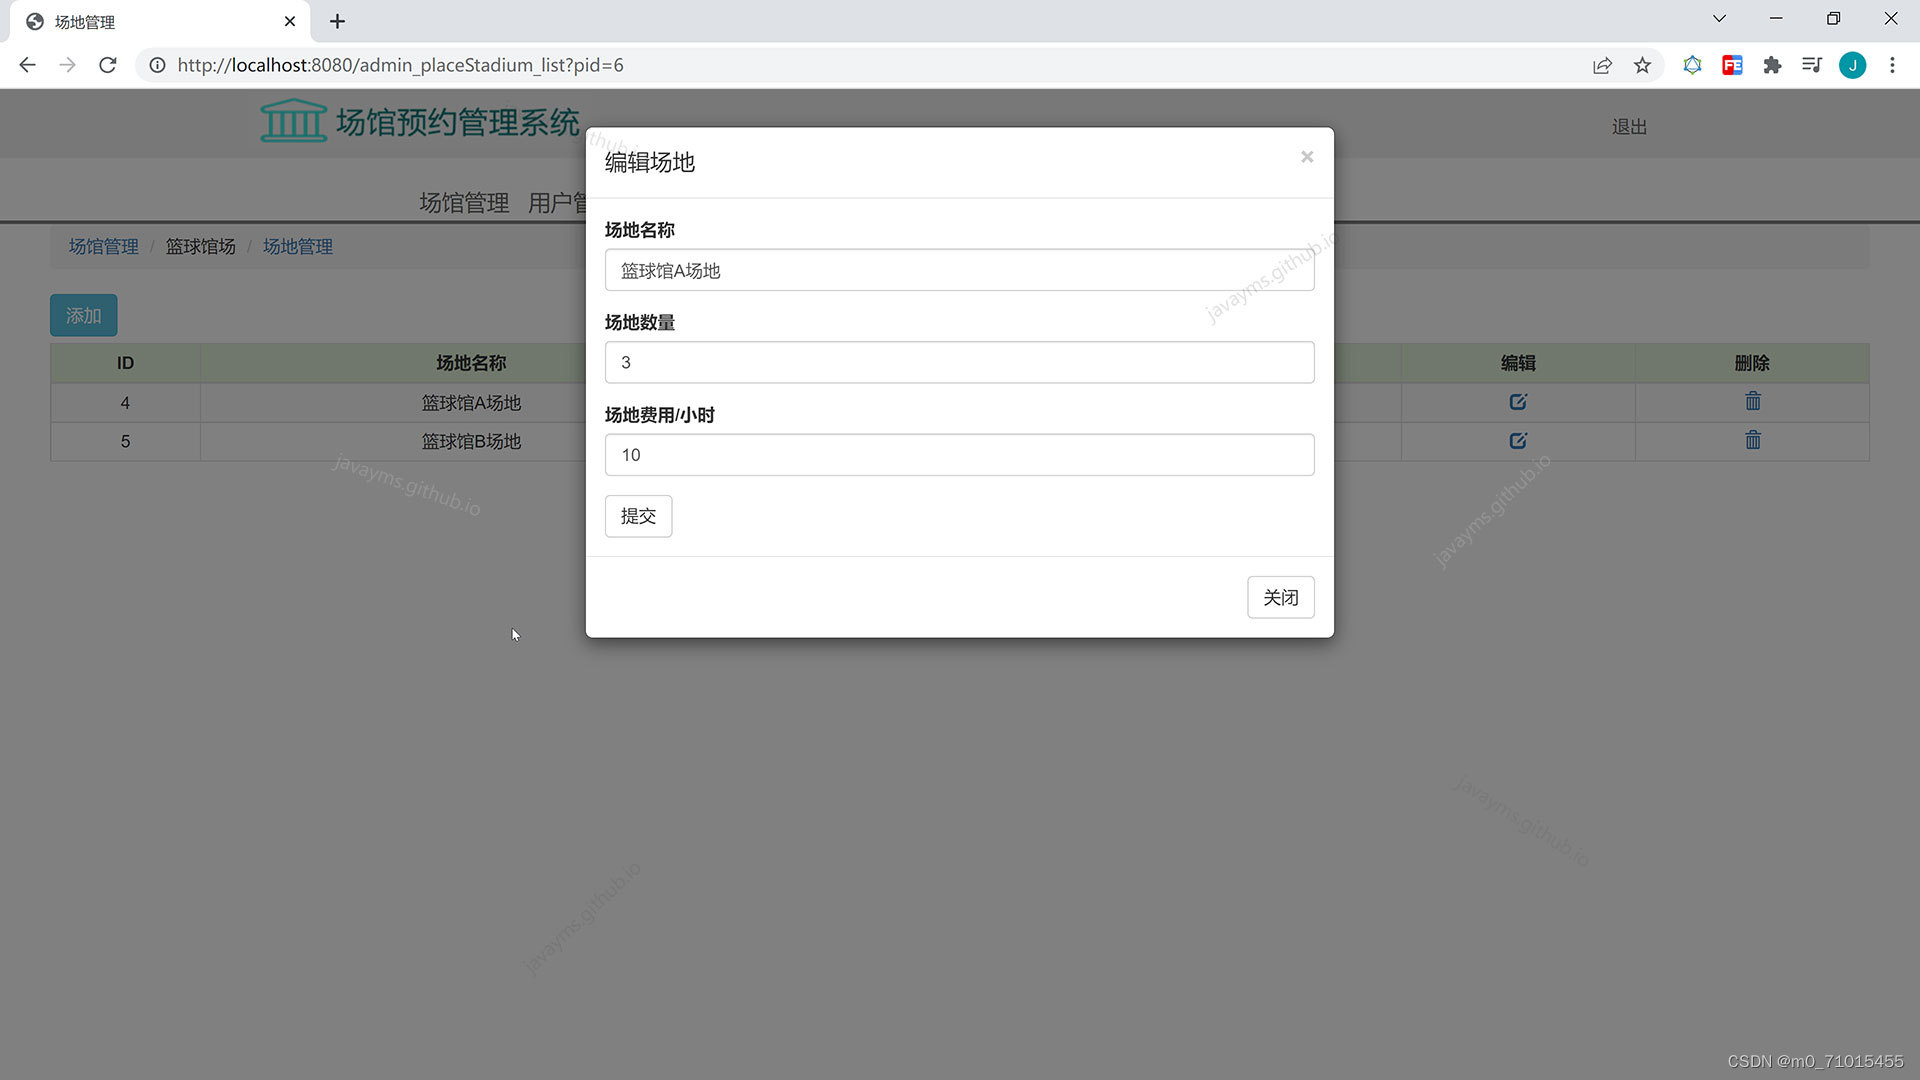Open the tab search dropdown chevron
The width and height of the screenshot is (1920, 1080).
[1719, 19]
